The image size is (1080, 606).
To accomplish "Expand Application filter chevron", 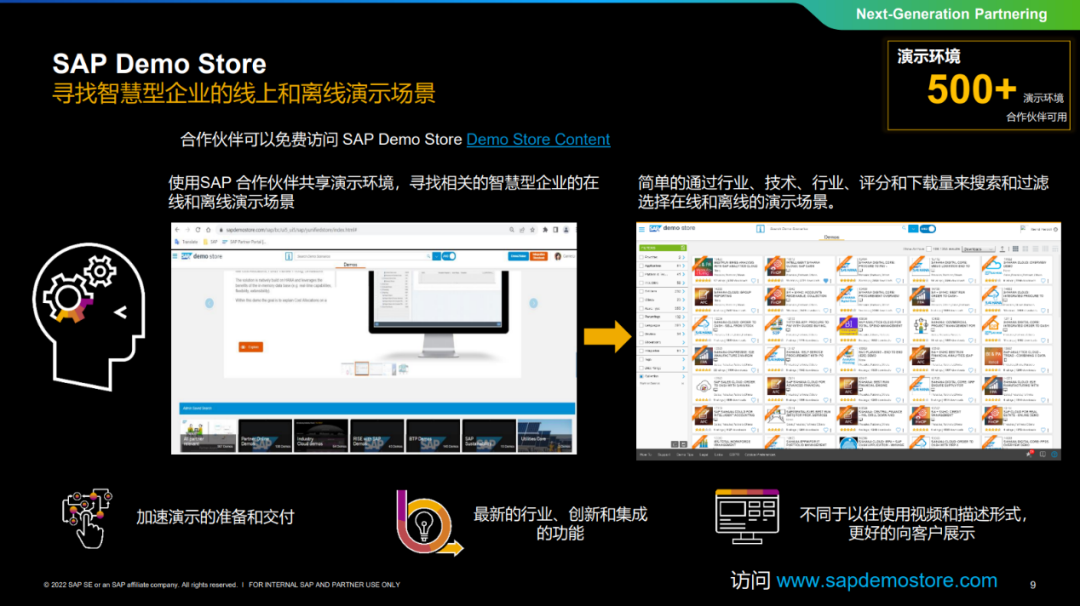I will pyautogui.click(x=684, y=266).
